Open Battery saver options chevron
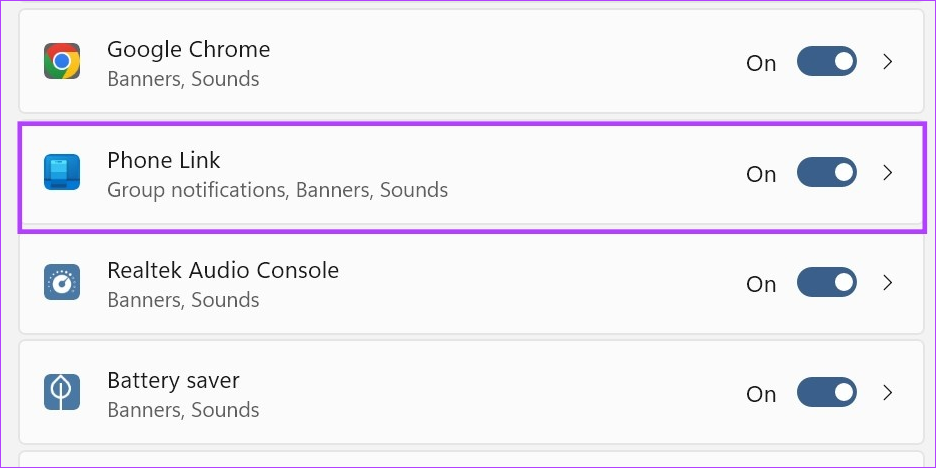936x468 pixels. point(888,392)
